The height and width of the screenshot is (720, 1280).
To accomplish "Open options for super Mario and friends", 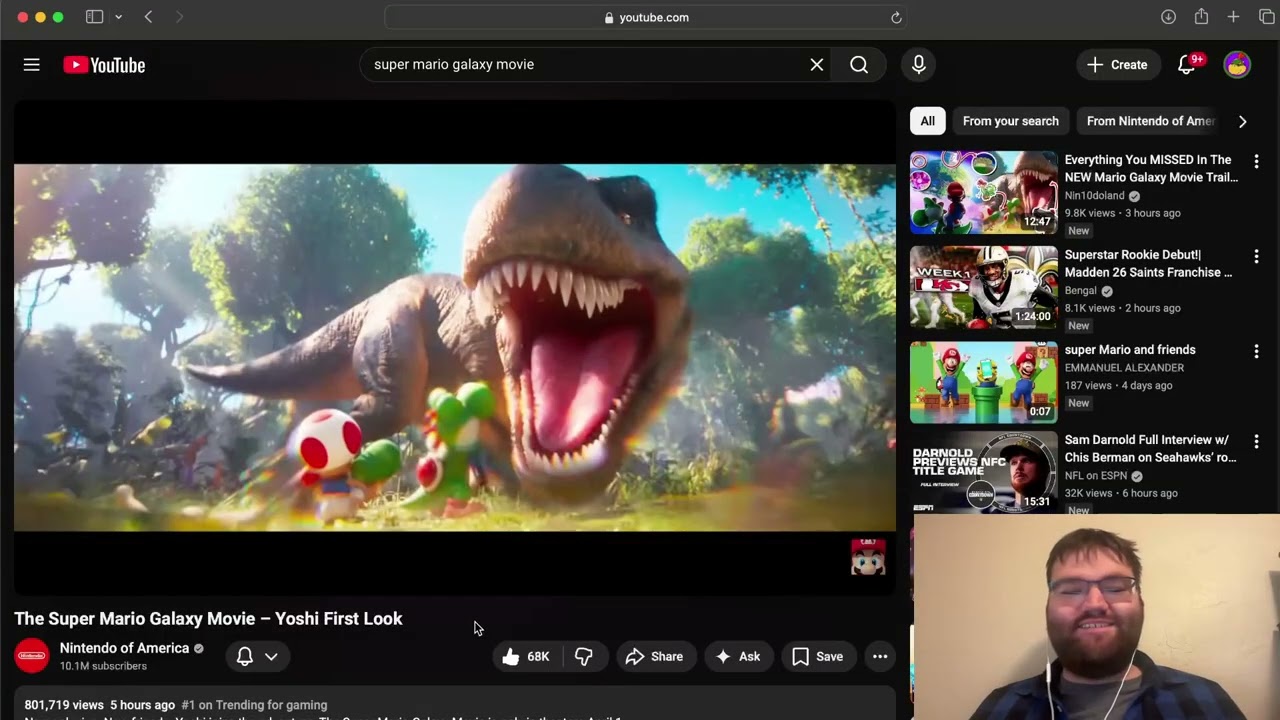I will (x=1256, y=351).
